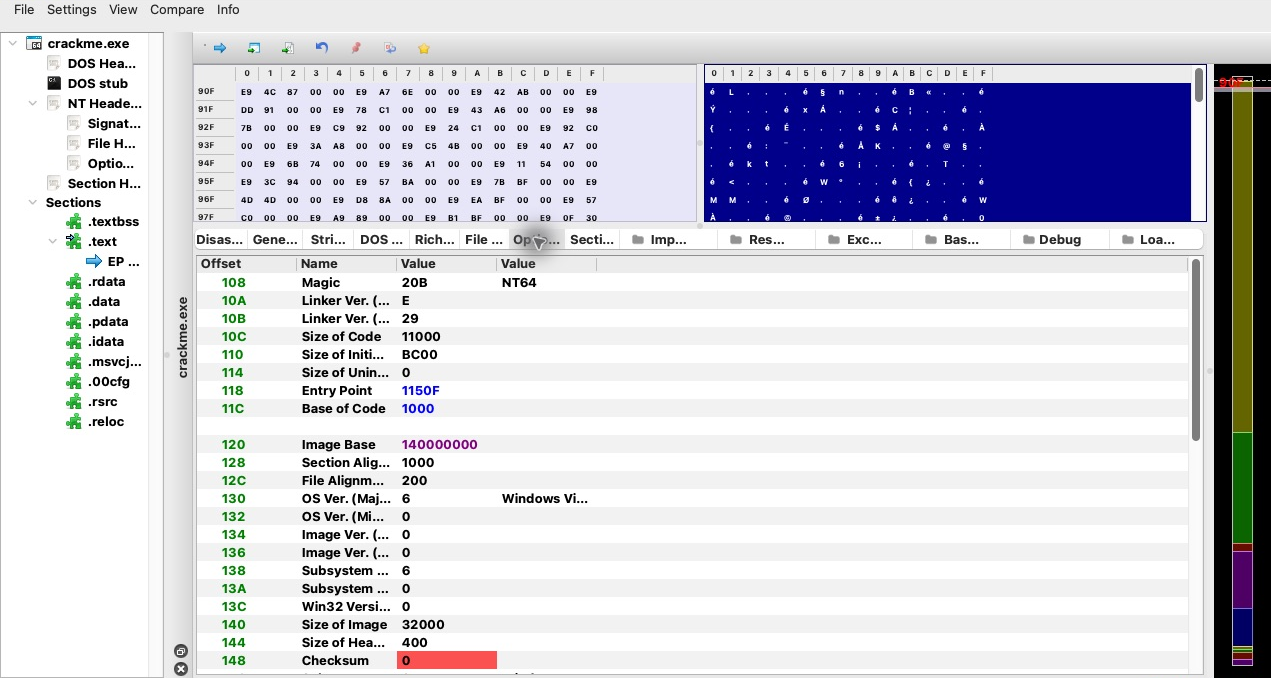This screenshot has height=678, width=1271.
Task: Click the optional header table vertical scrollbar
Action: (x=1195, y=349)
